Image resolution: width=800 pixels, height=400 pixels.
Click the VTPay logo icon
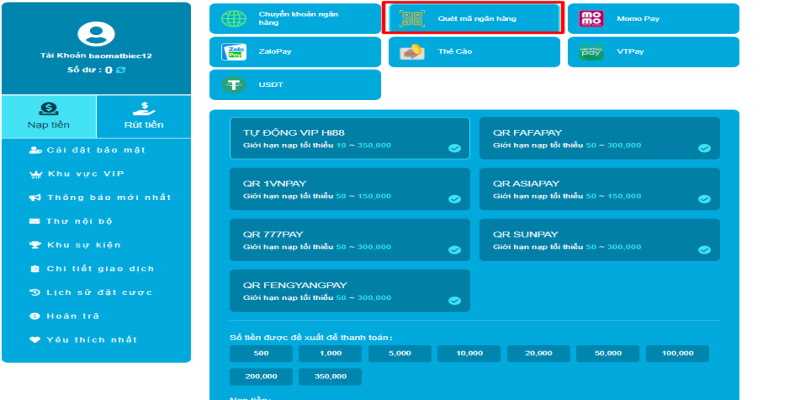point(592,51)
